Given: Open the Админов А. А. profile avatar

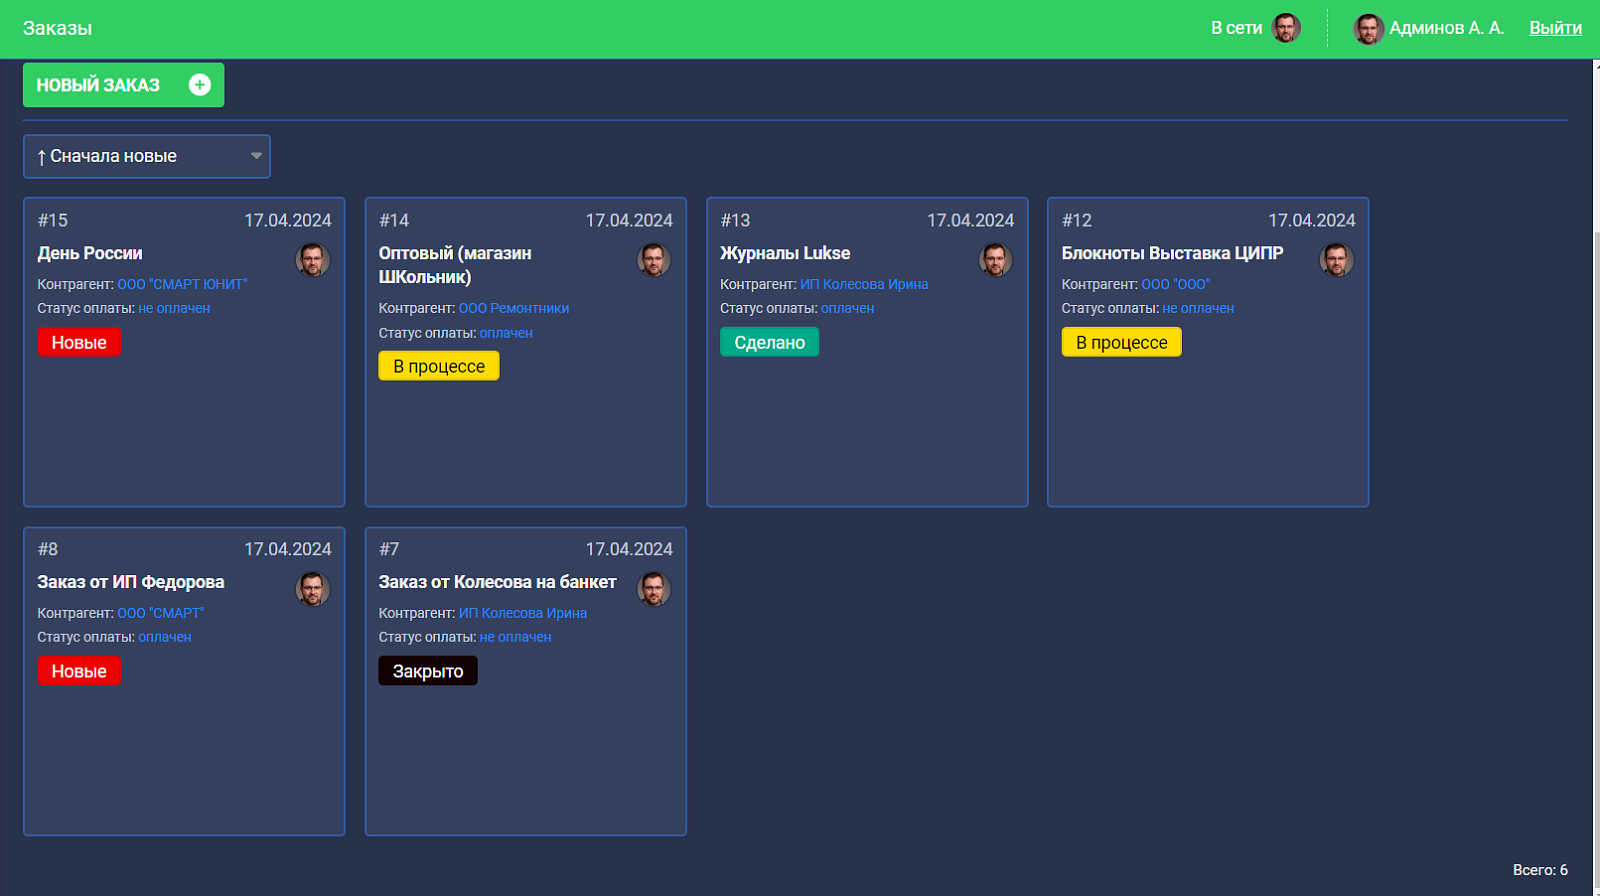Looking at the screenshot, I should pyautogui.click(x=1368, y=29).
